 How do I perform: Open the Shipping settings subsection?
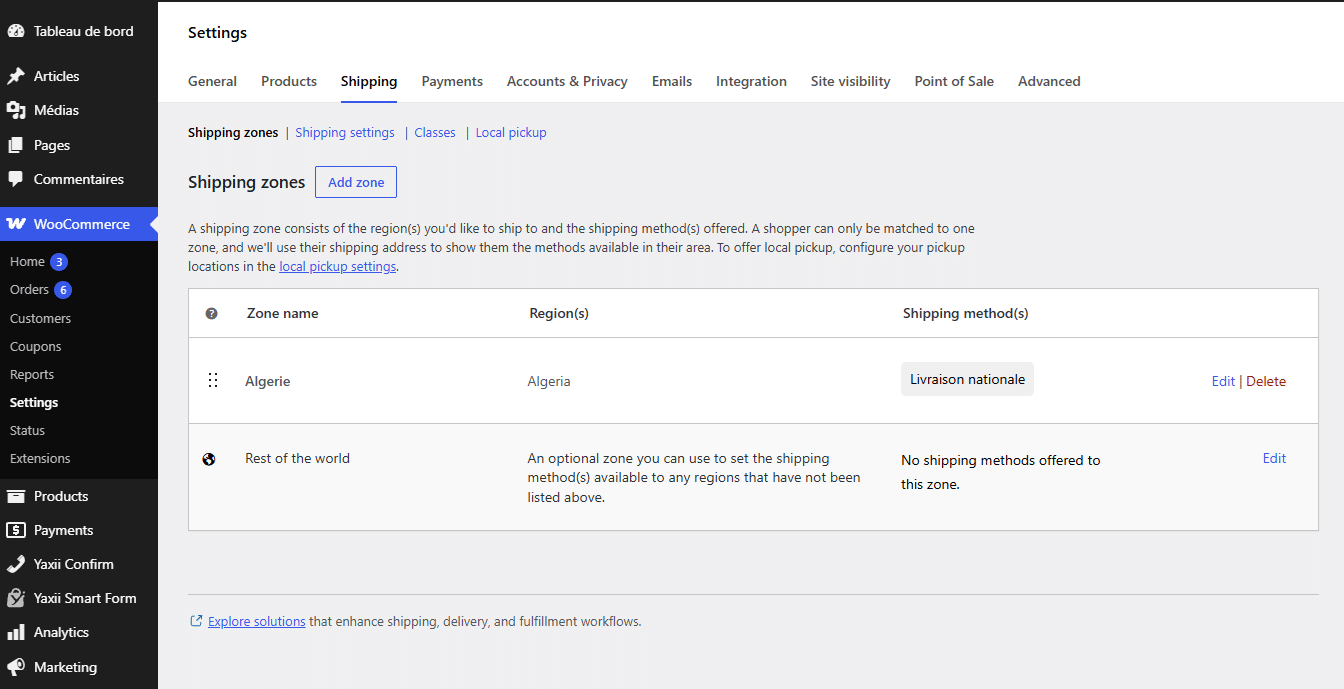[x=345, y=132]
